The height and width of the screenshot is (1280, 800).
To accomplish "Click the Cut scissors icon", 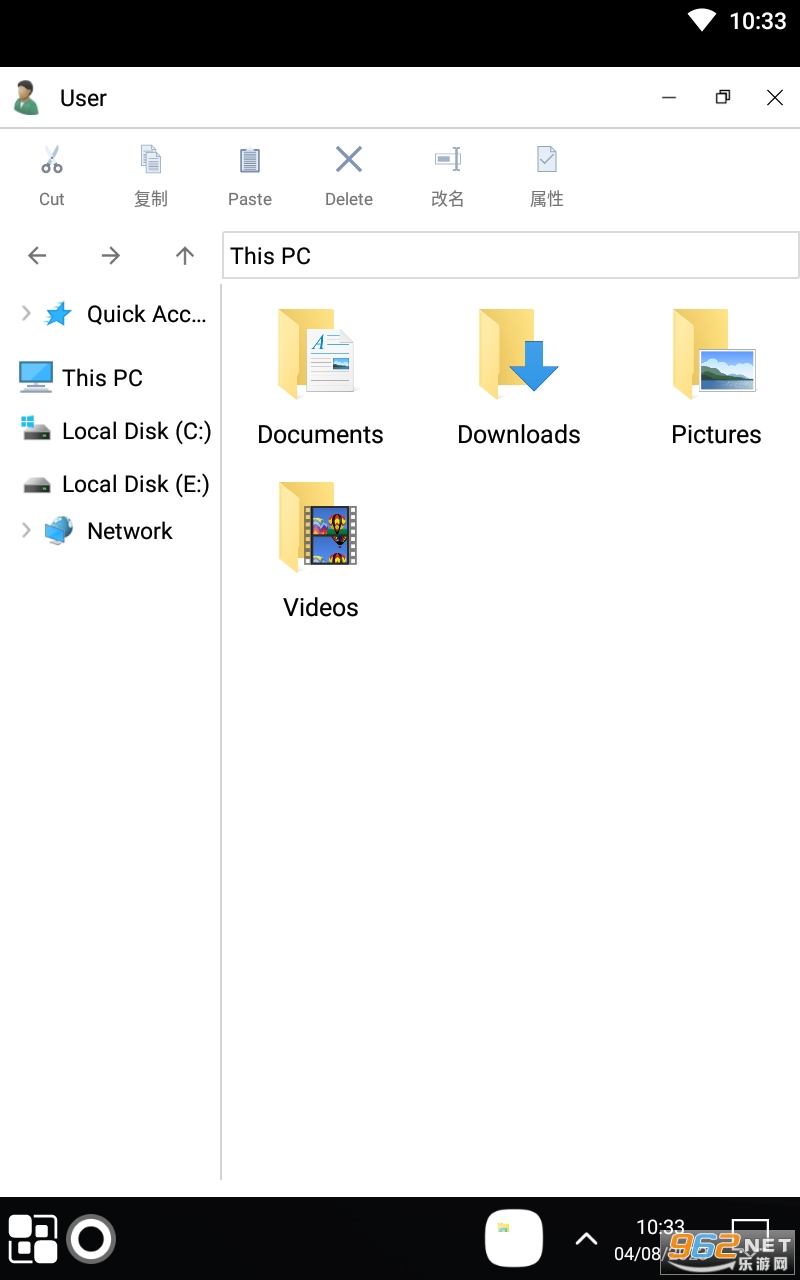I will (52, 160).
